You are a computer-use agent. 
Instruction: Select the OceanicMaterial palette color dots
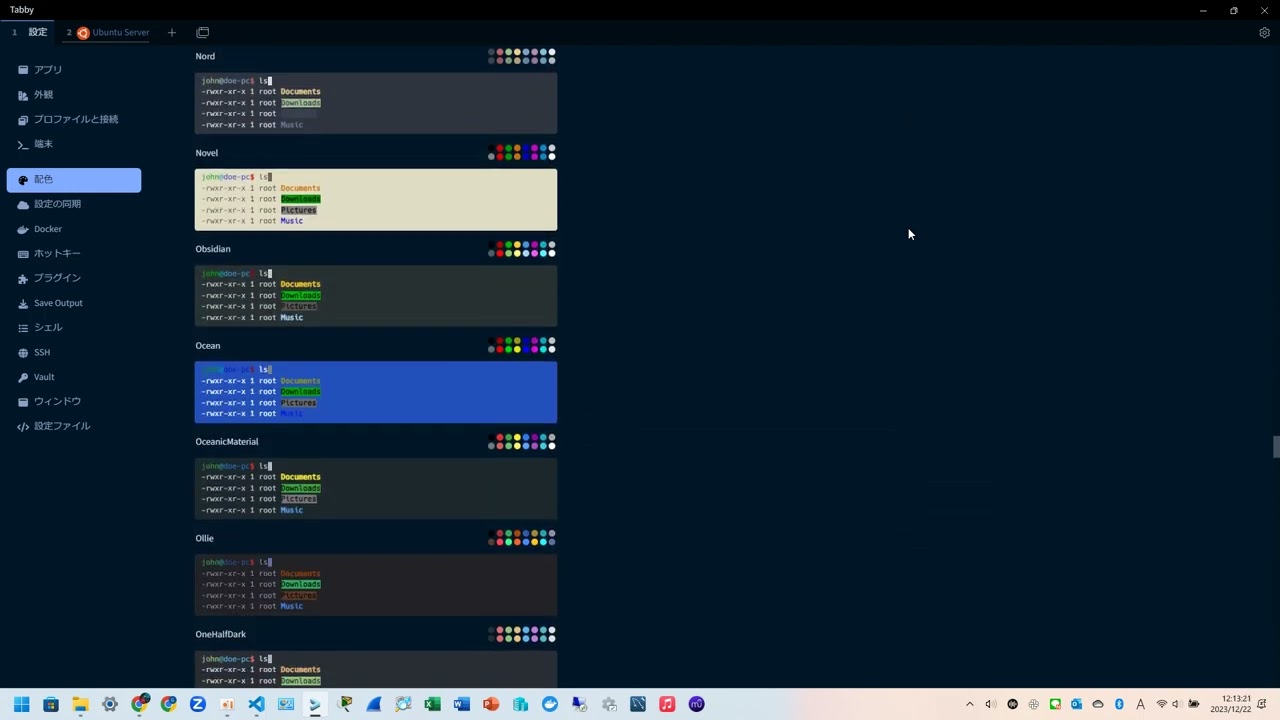pos(522,441)
